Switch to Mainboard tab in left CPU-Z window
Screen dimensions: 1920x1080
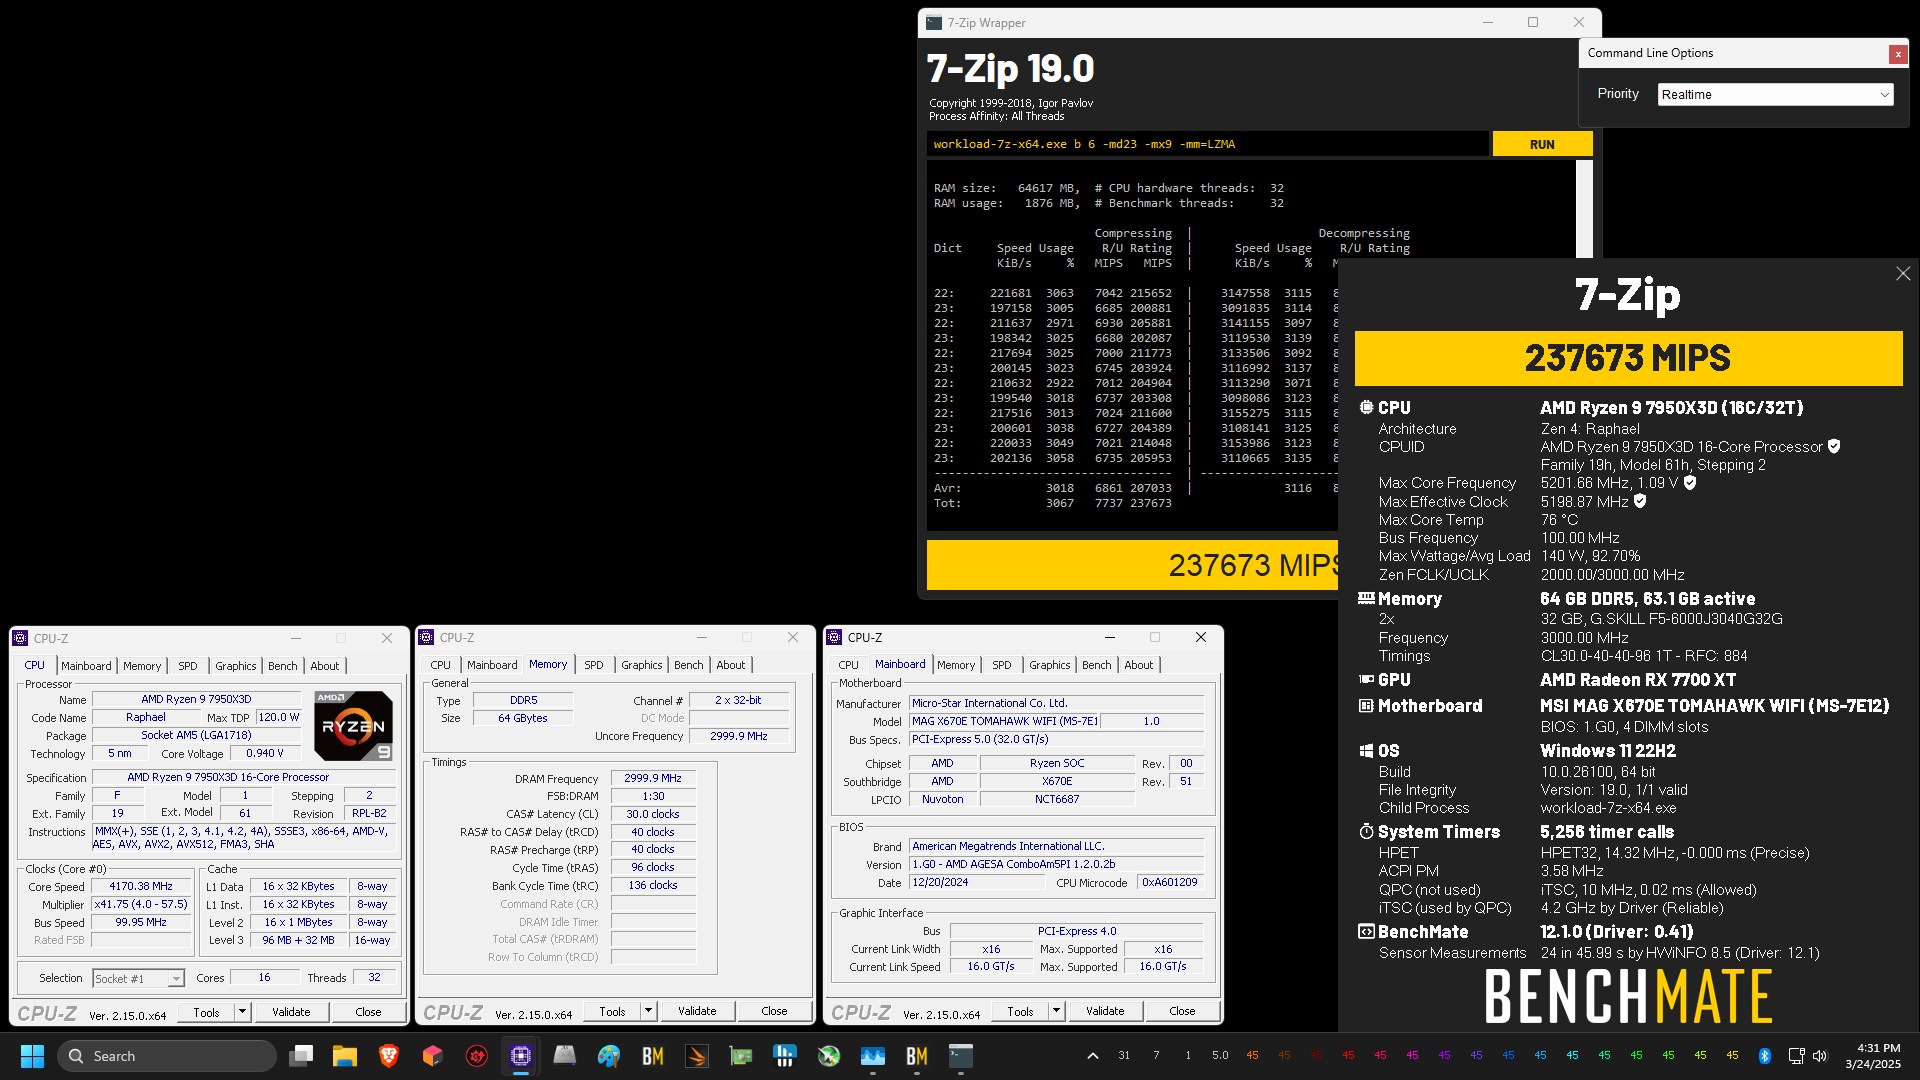tap(86, 666)
